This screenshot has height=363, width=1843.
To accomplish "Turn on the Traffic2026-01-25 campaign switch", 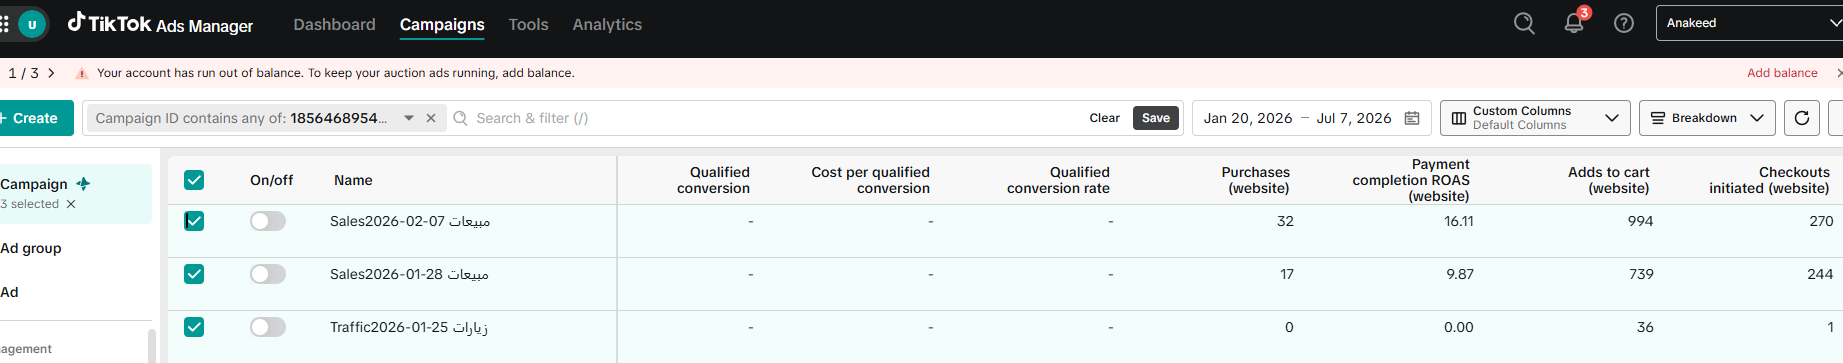I will click(268, 327).
